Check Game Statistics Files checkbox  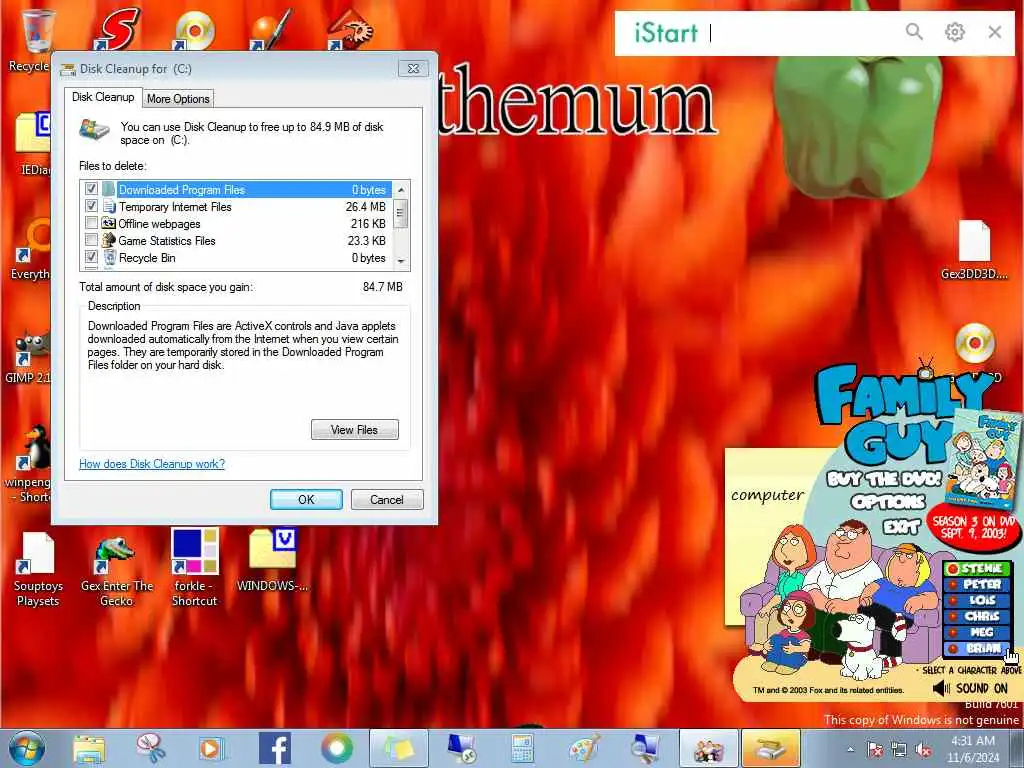tap(91, 240)
